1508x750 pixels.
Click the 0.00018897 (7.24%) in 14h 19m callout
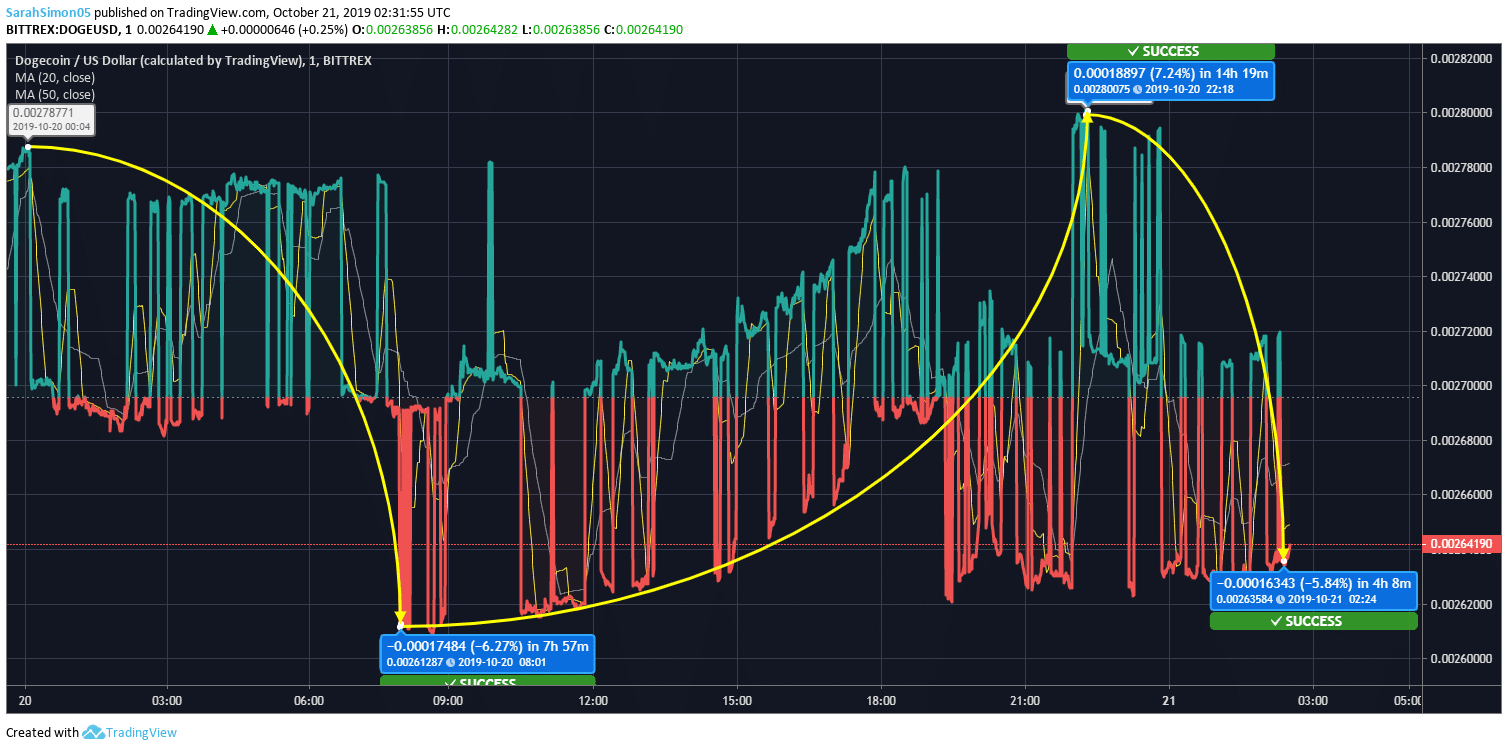coord(1171,81)
